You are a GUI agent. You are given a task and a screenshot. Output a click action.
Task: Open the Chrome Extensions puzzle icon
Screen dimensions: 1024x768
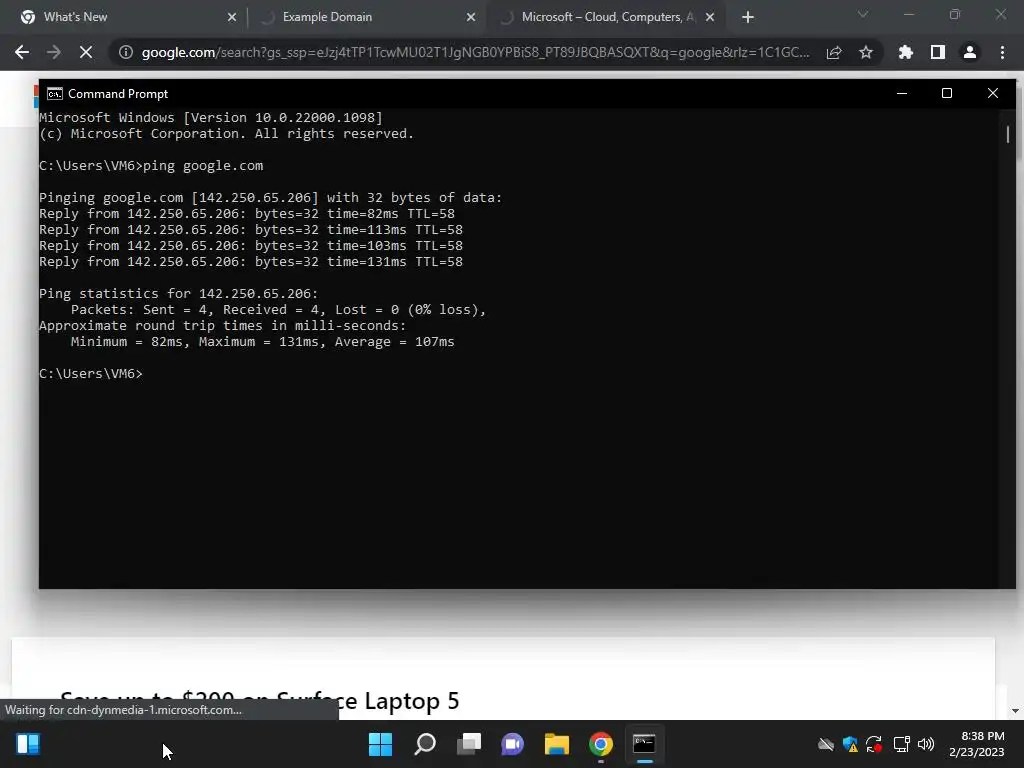(905, 52)
